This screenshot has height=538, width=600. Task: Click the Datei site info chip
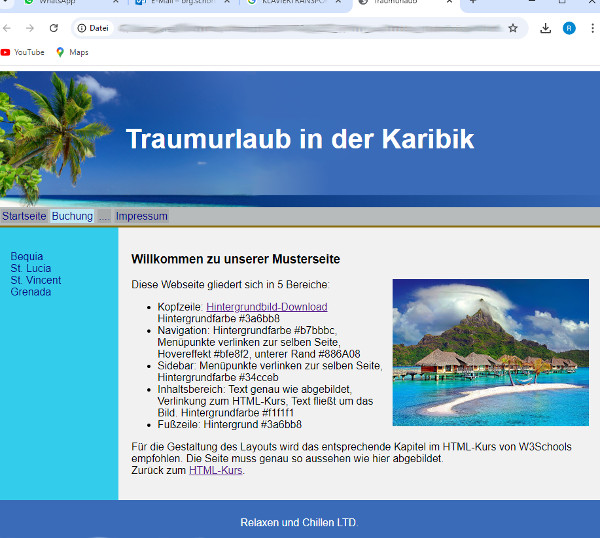[93, 28]
